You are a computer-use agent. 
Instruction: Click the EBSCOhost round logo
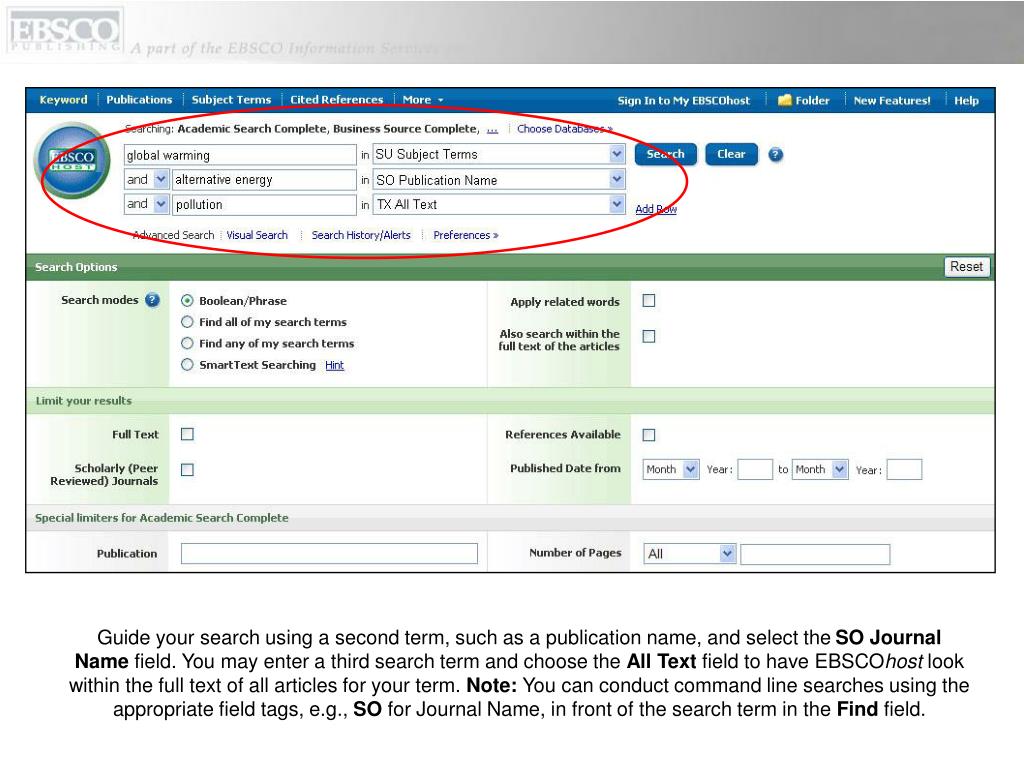point(72,160)
